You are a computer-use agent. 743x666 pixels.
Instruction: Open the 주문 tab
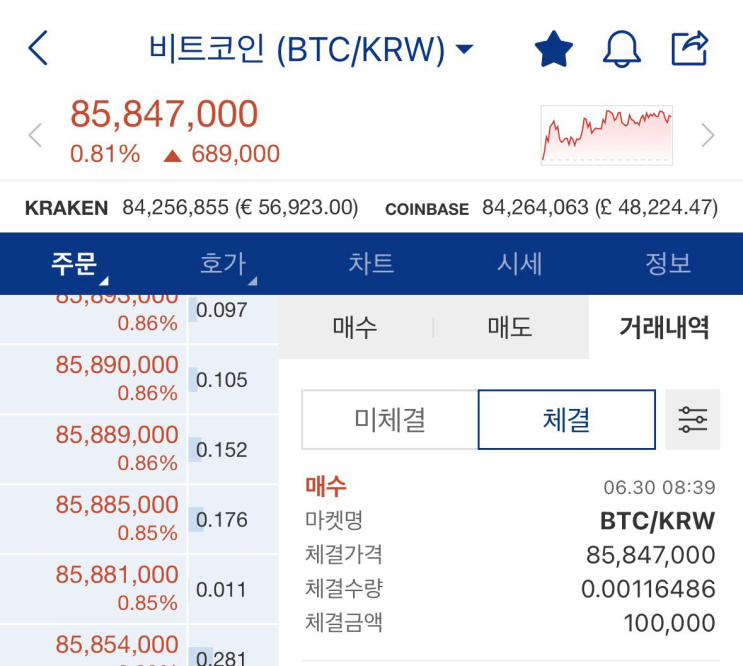coord(75,264)
